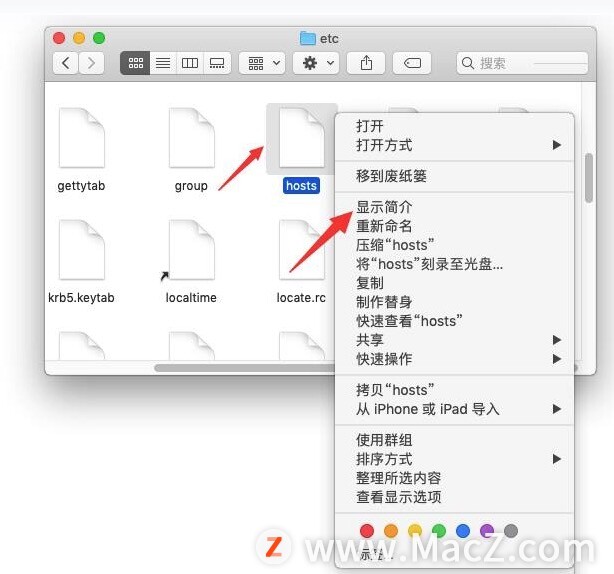Viewport: 614px width, 574px height.
Task: Switch to gallery view in toolbar
Action: tap(217, 63)
